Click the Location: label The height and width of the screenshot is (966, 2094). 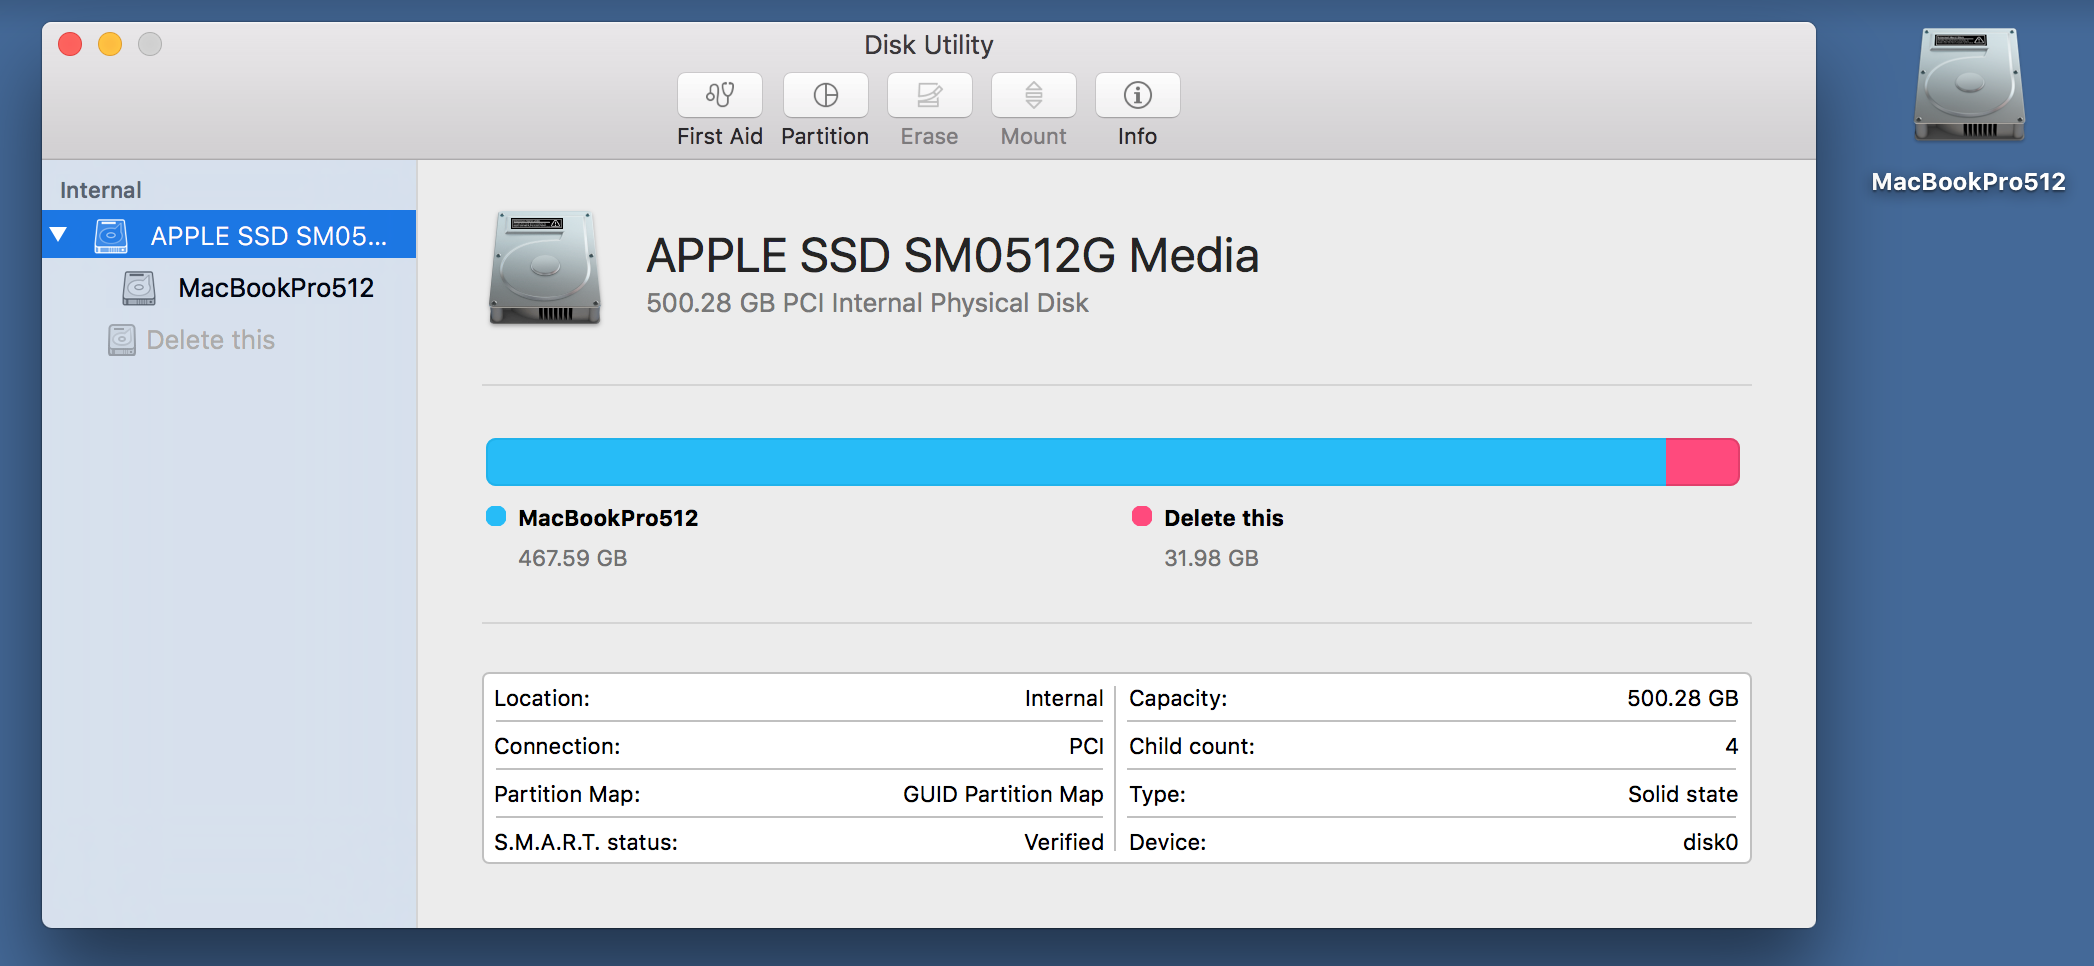(x=542, y=698)
